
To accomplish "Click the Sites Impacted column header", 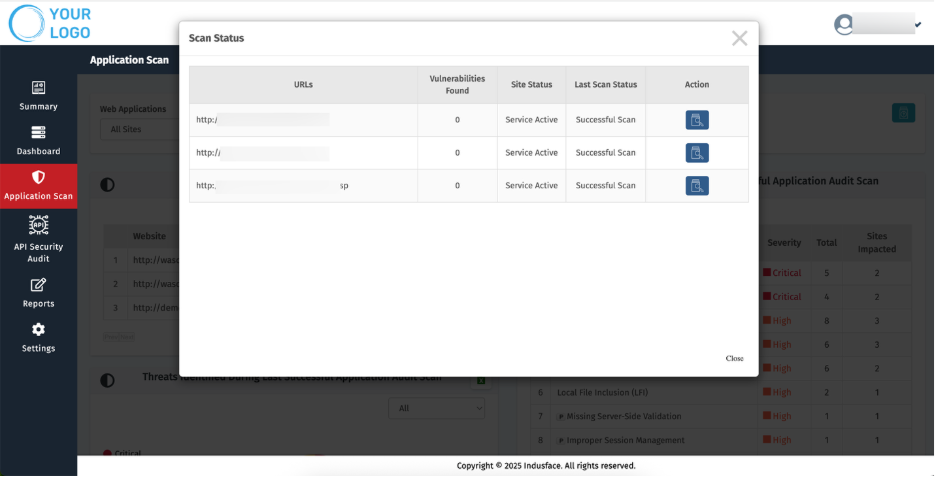I will (876, 243).
